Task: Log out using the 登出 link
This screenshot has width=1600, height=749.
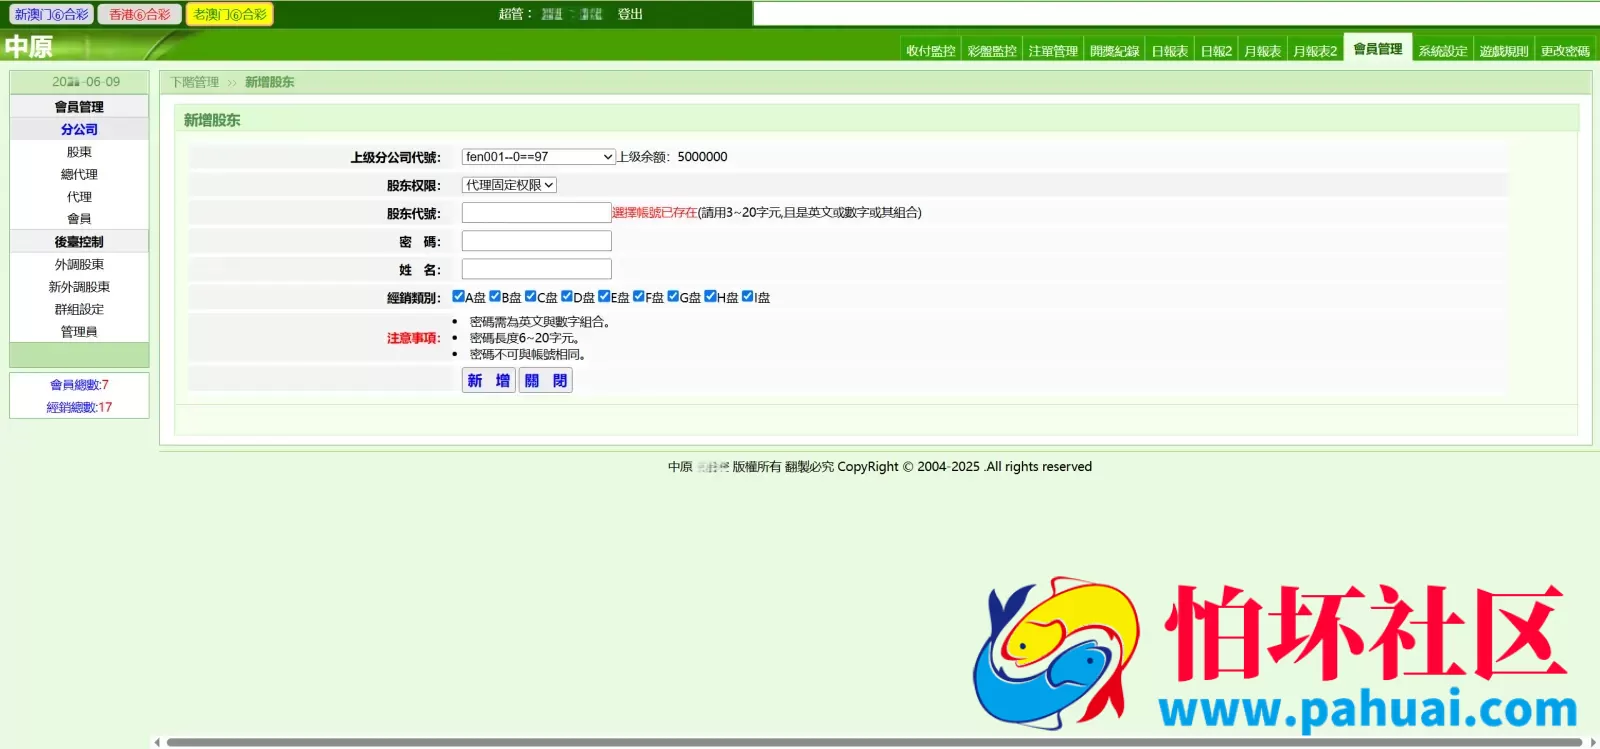Action: point(630,14)
